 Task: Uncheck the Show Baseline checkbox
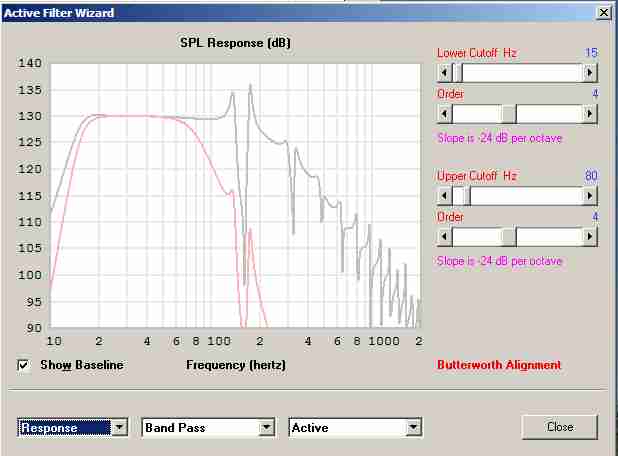[x=23, y=365]
